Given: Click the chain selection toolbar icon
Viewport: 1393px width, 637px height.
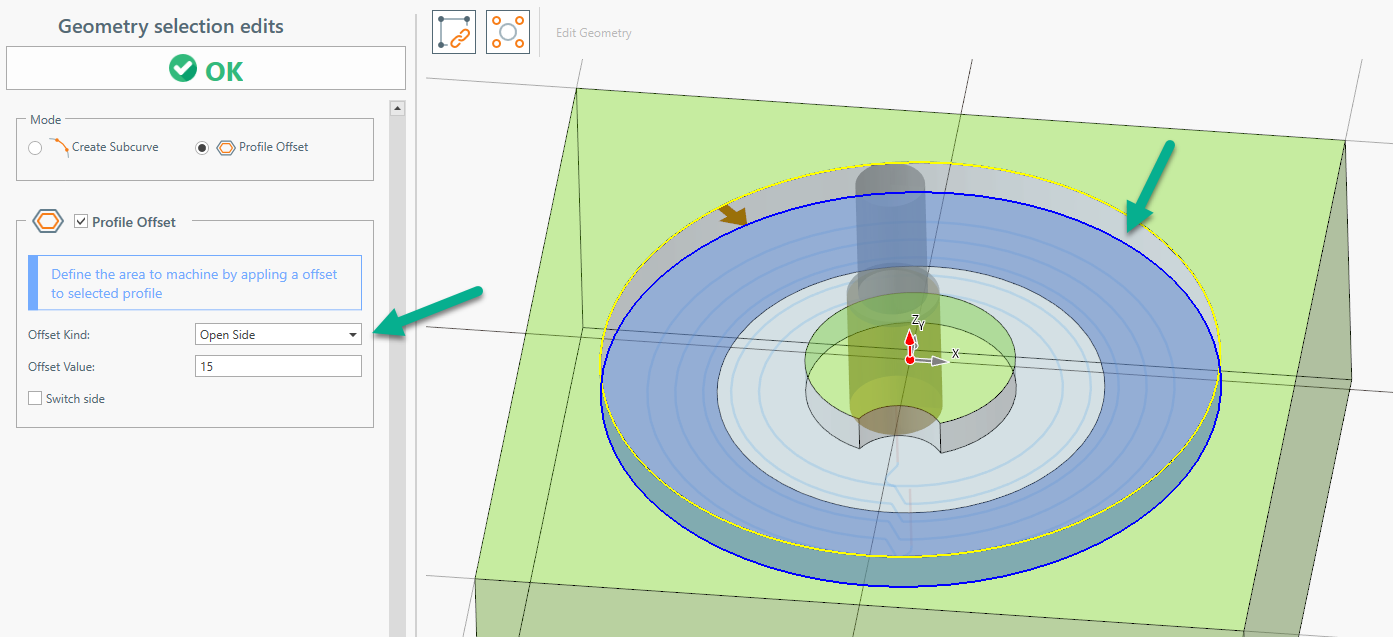Looking at the screenshot, I should 454,32.
